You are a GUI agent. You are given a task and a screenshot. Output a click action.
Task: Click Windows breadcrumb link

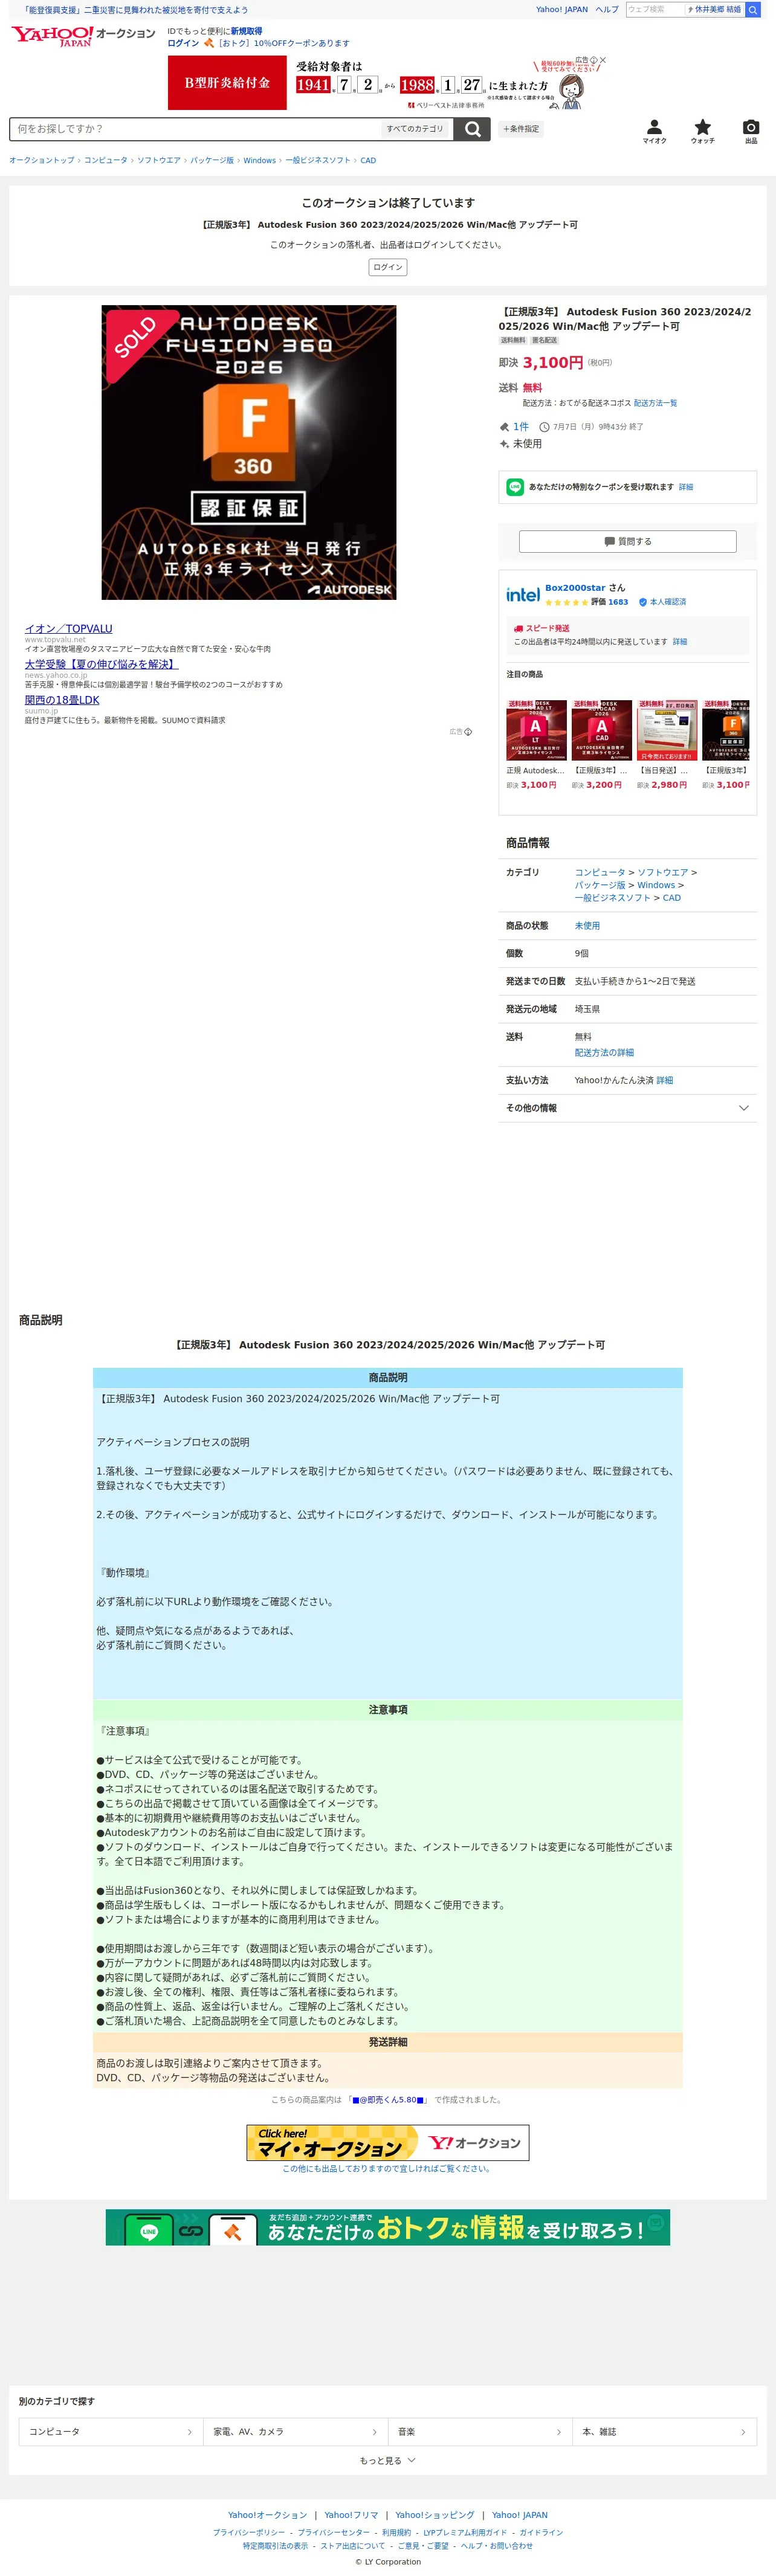tap(259, 160)
